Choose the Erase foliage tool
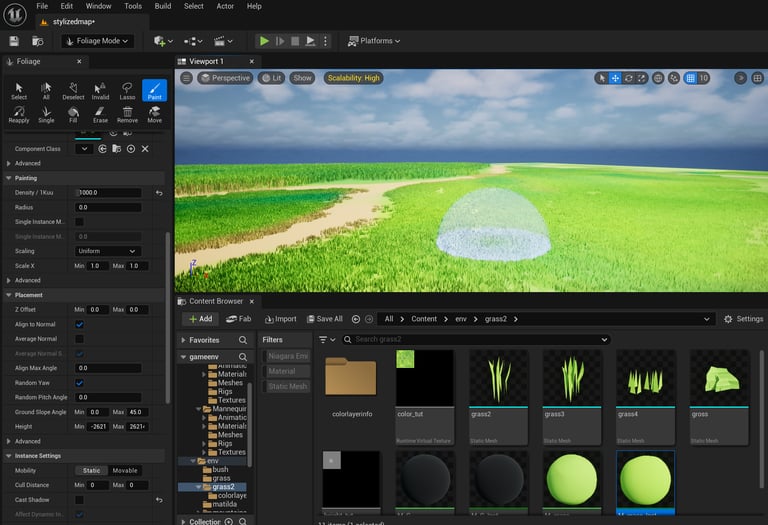768x525 pixels. [x=100, y=114]
